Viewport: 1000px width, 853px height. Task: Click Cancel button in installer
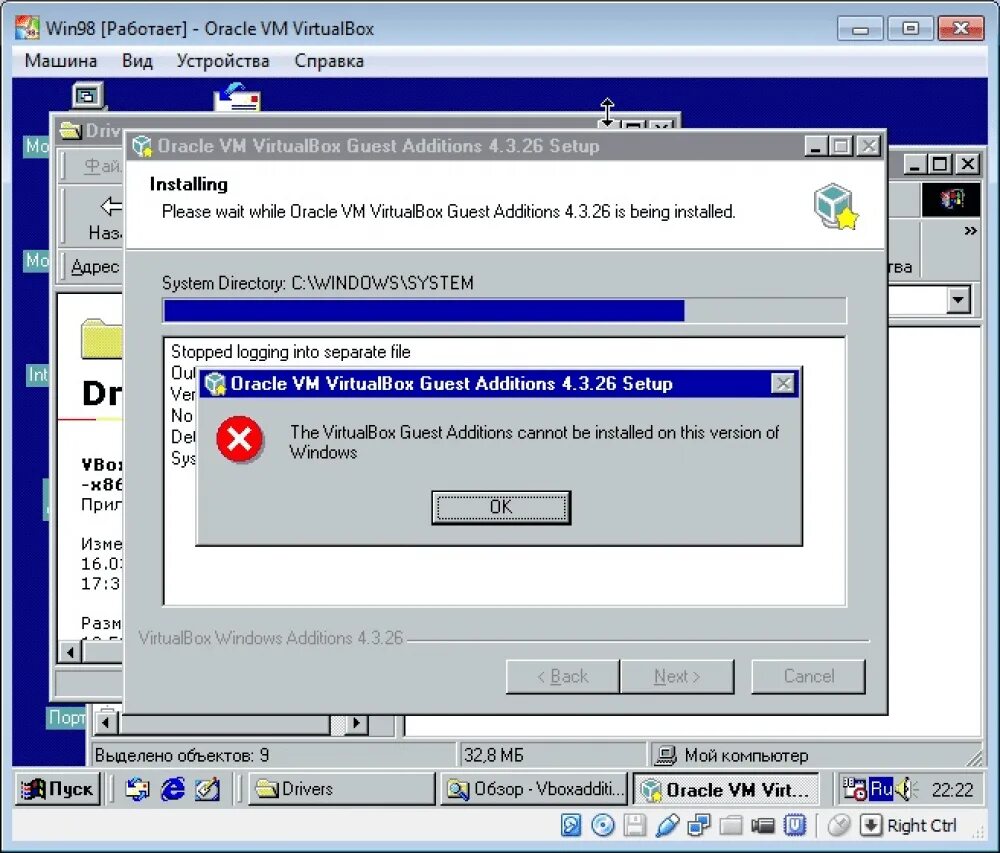(x=809, y=676)
